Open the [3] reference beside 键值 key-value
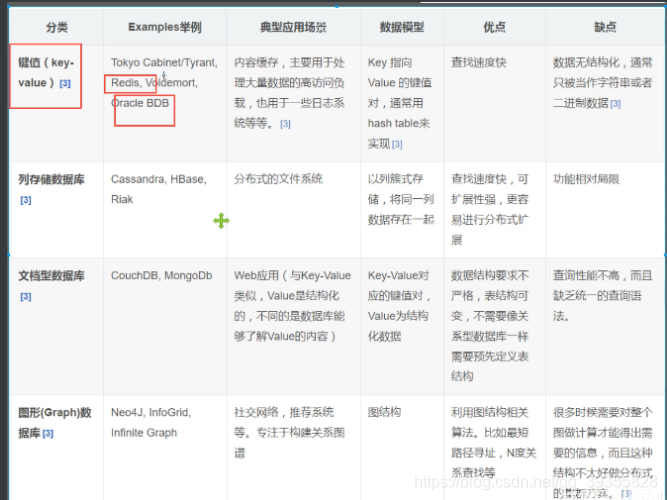This screenshot has width=667, height=500. (65, 83)
